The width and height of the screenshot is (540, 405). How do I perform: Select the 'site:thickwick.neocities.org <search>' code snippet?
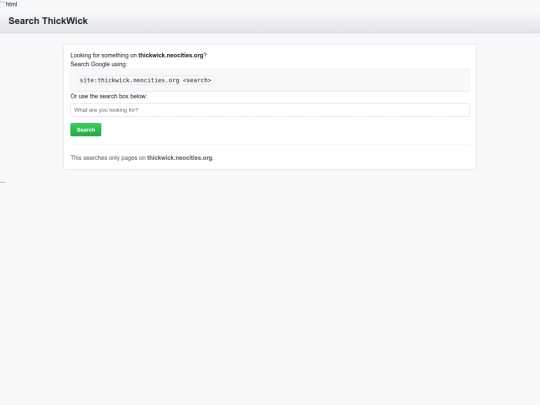[145, 80]
